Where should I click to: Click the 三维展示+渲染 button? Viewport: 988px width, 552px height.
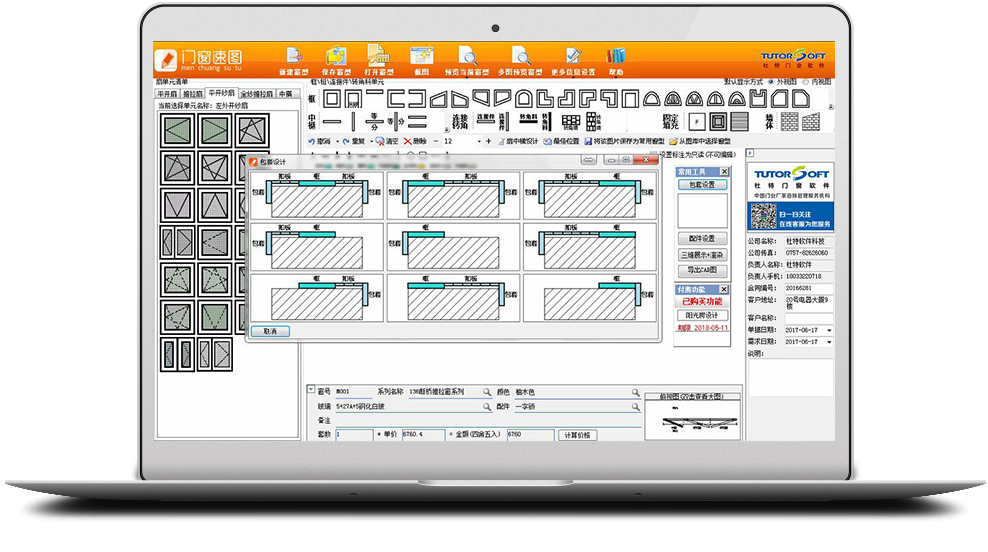703,255
